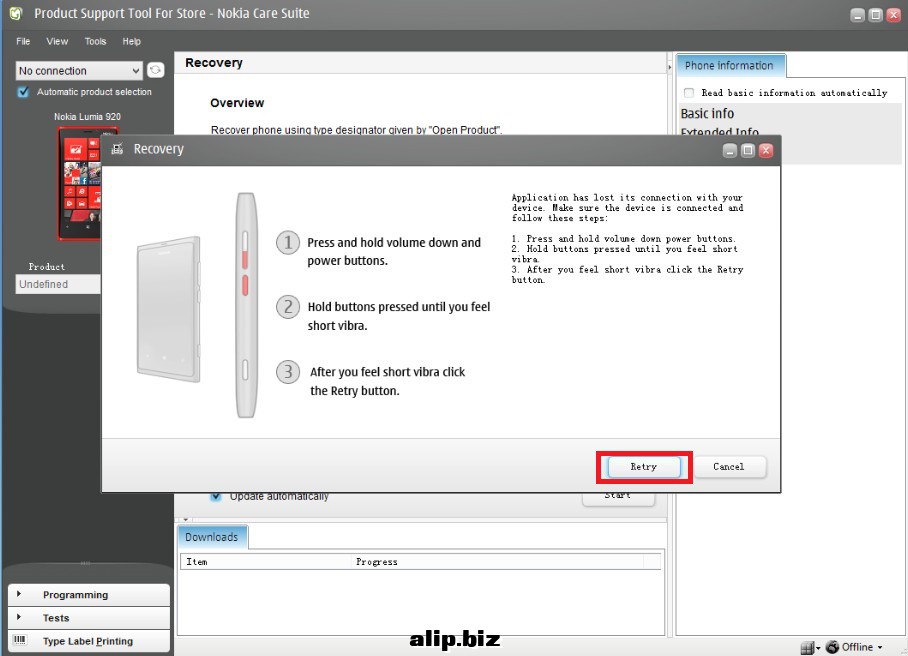The height and width of the screenshot is (656, 908).
Task: Click the Item column header
Action: point(266,562)
